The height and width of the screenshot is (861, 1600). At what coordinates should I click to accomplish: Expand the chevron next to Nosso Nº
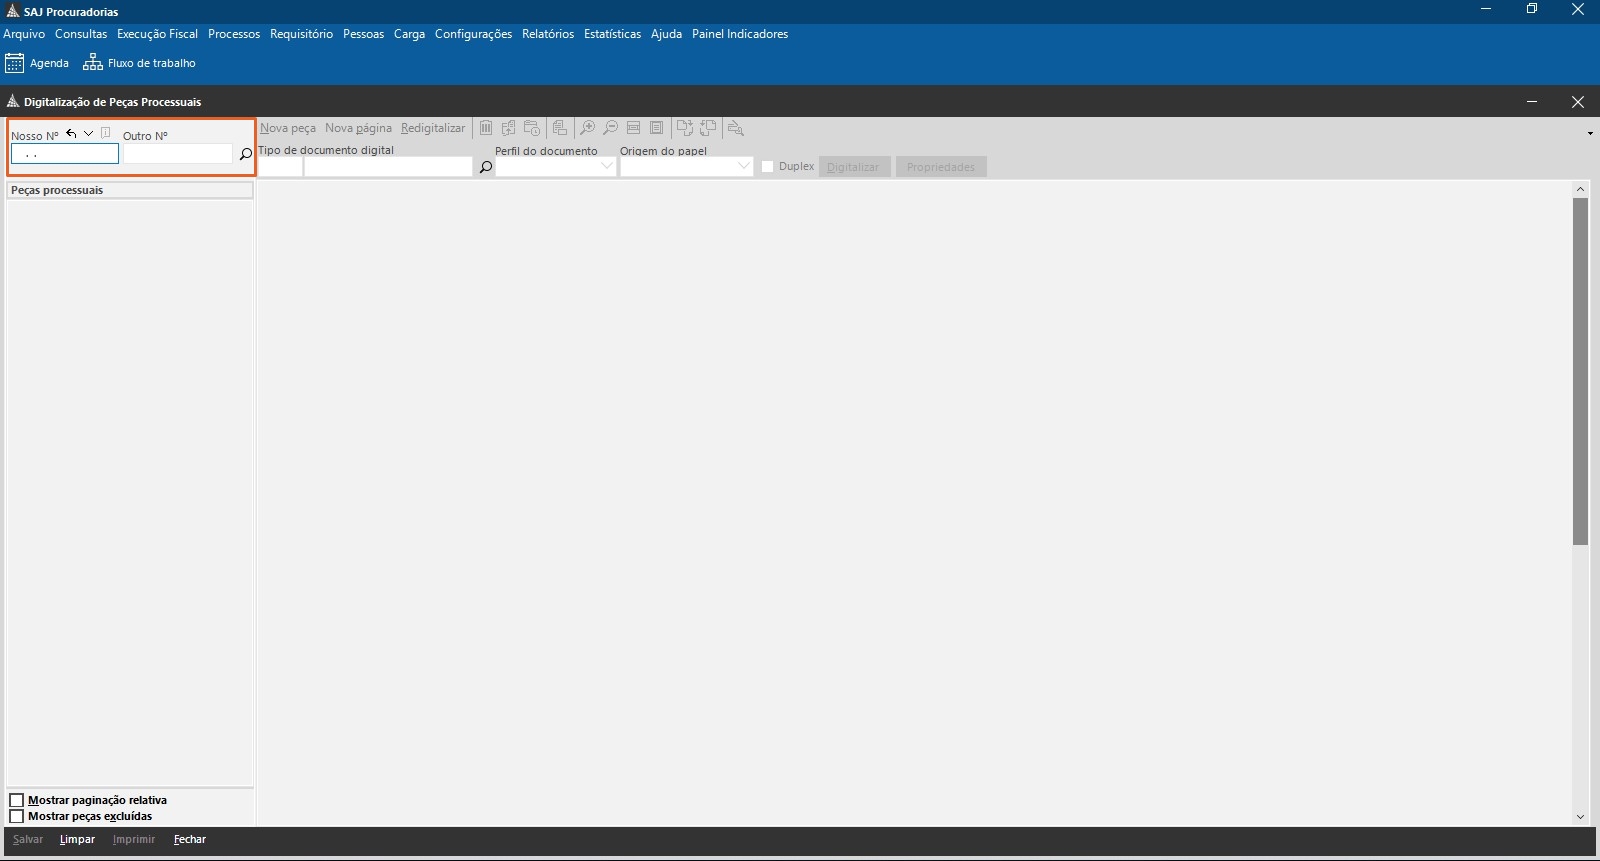88,134
